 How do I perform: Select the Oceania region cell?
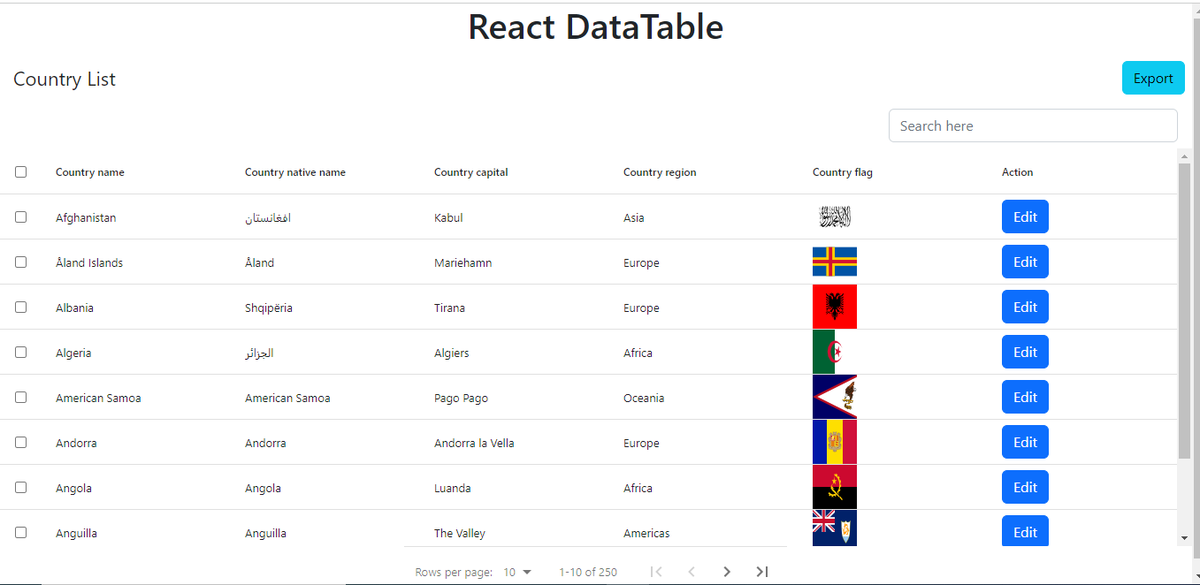643,398
